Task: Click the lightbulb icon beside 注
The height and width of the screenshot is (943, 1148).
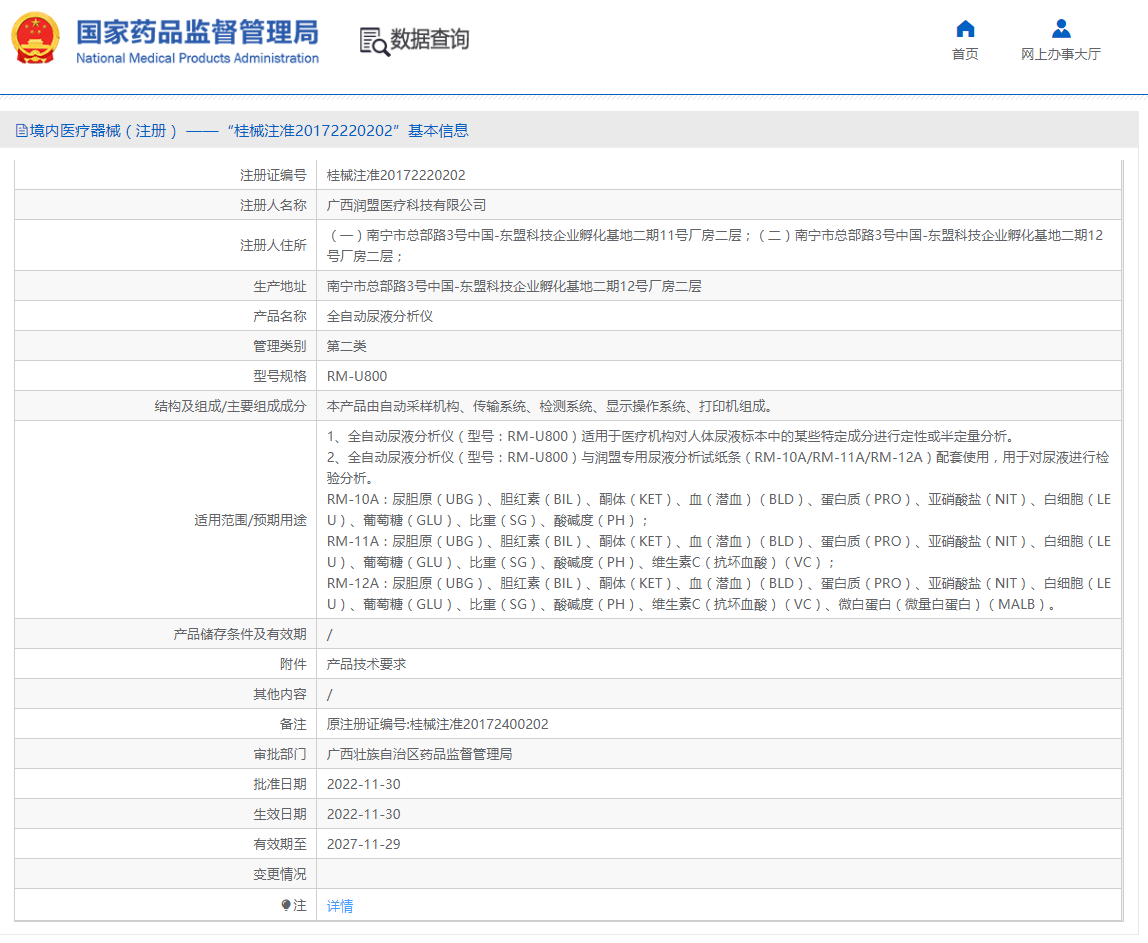Action: (286, 906)
